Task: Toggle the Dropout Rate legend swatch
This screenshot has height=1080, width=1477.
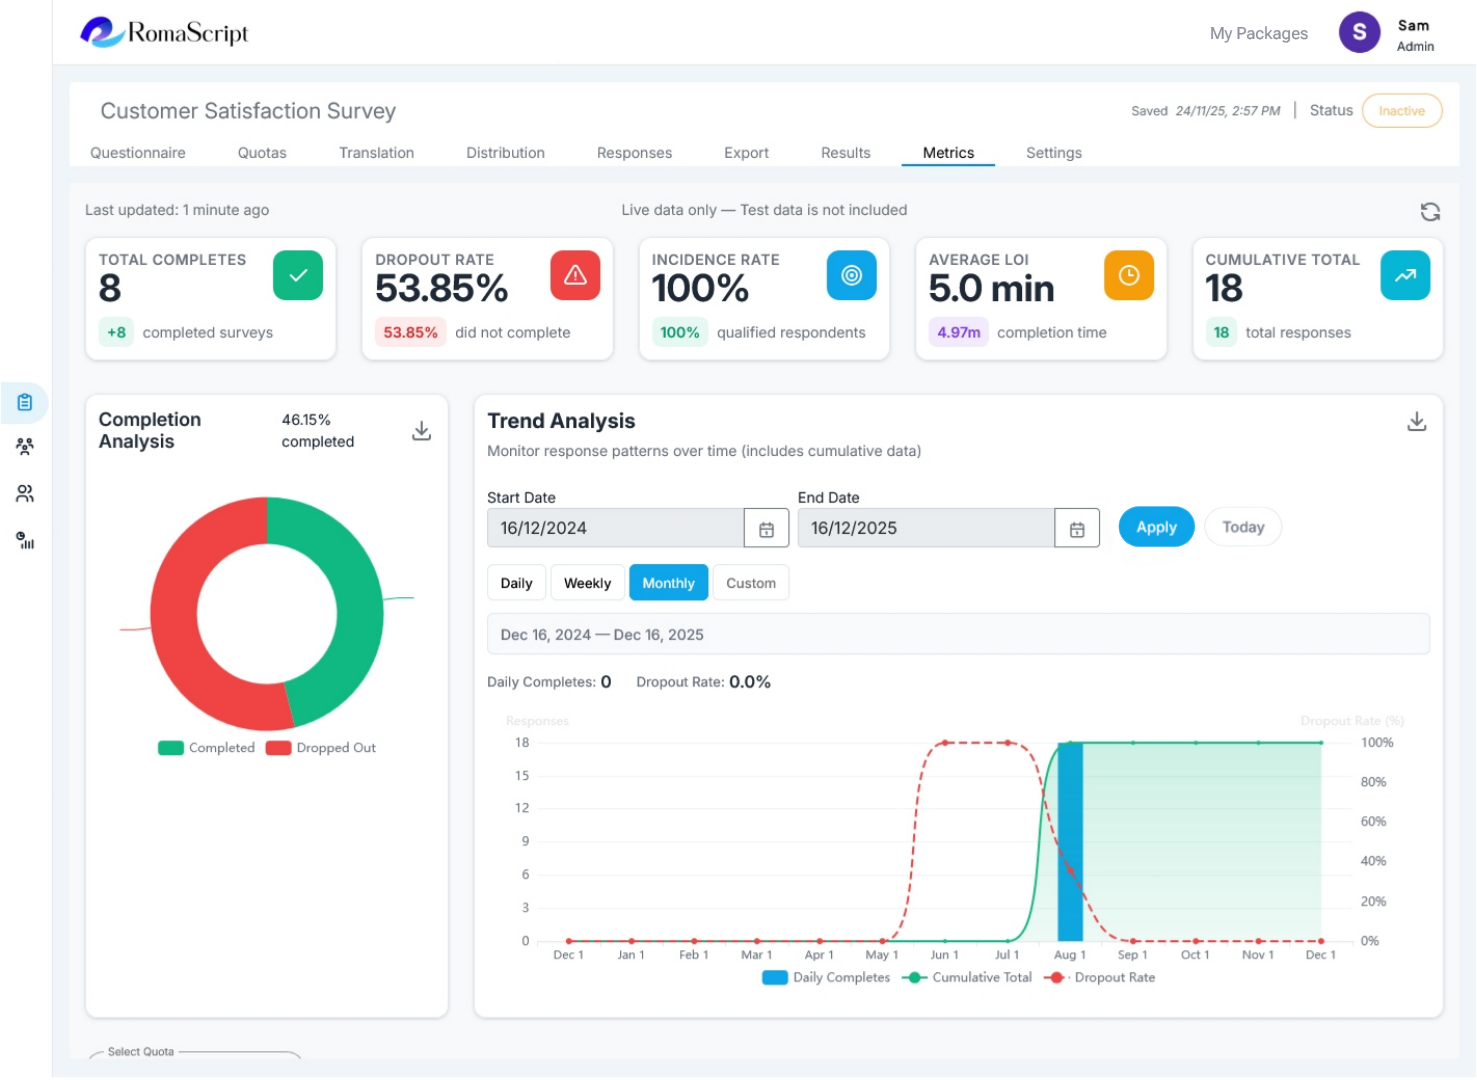Action: pyautogui.click(x=1054, y=978)
